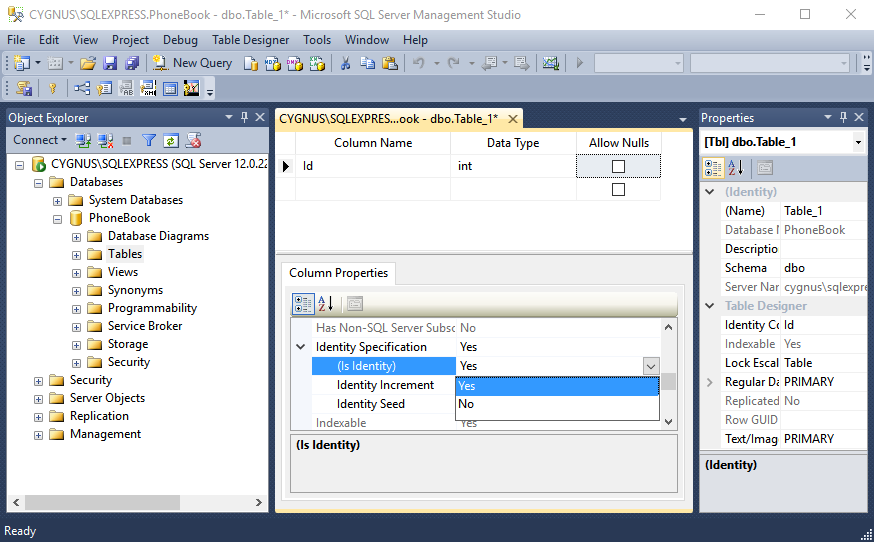
Task: Click the Object Explorer filter funnel icon
Action: [148, 141]
